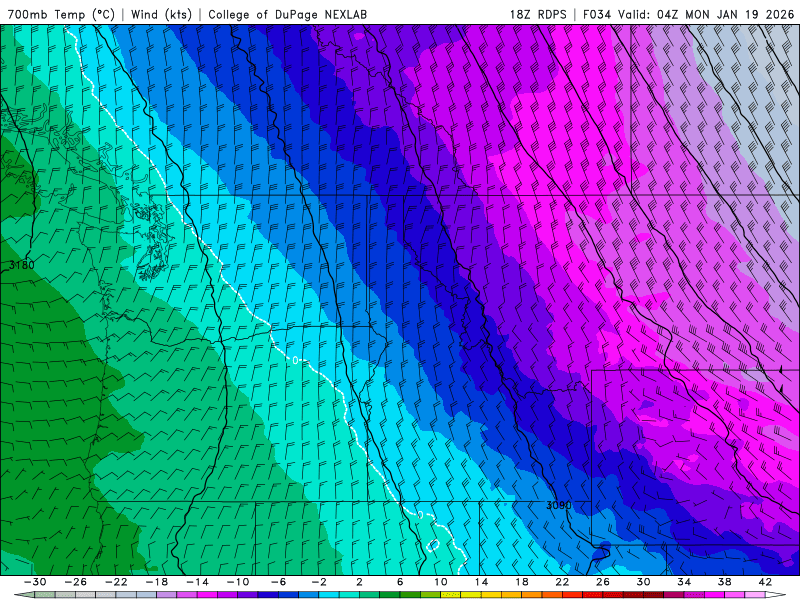Click 'Valid: 04Z MON JAN 19 2026' text

(707, 15)
